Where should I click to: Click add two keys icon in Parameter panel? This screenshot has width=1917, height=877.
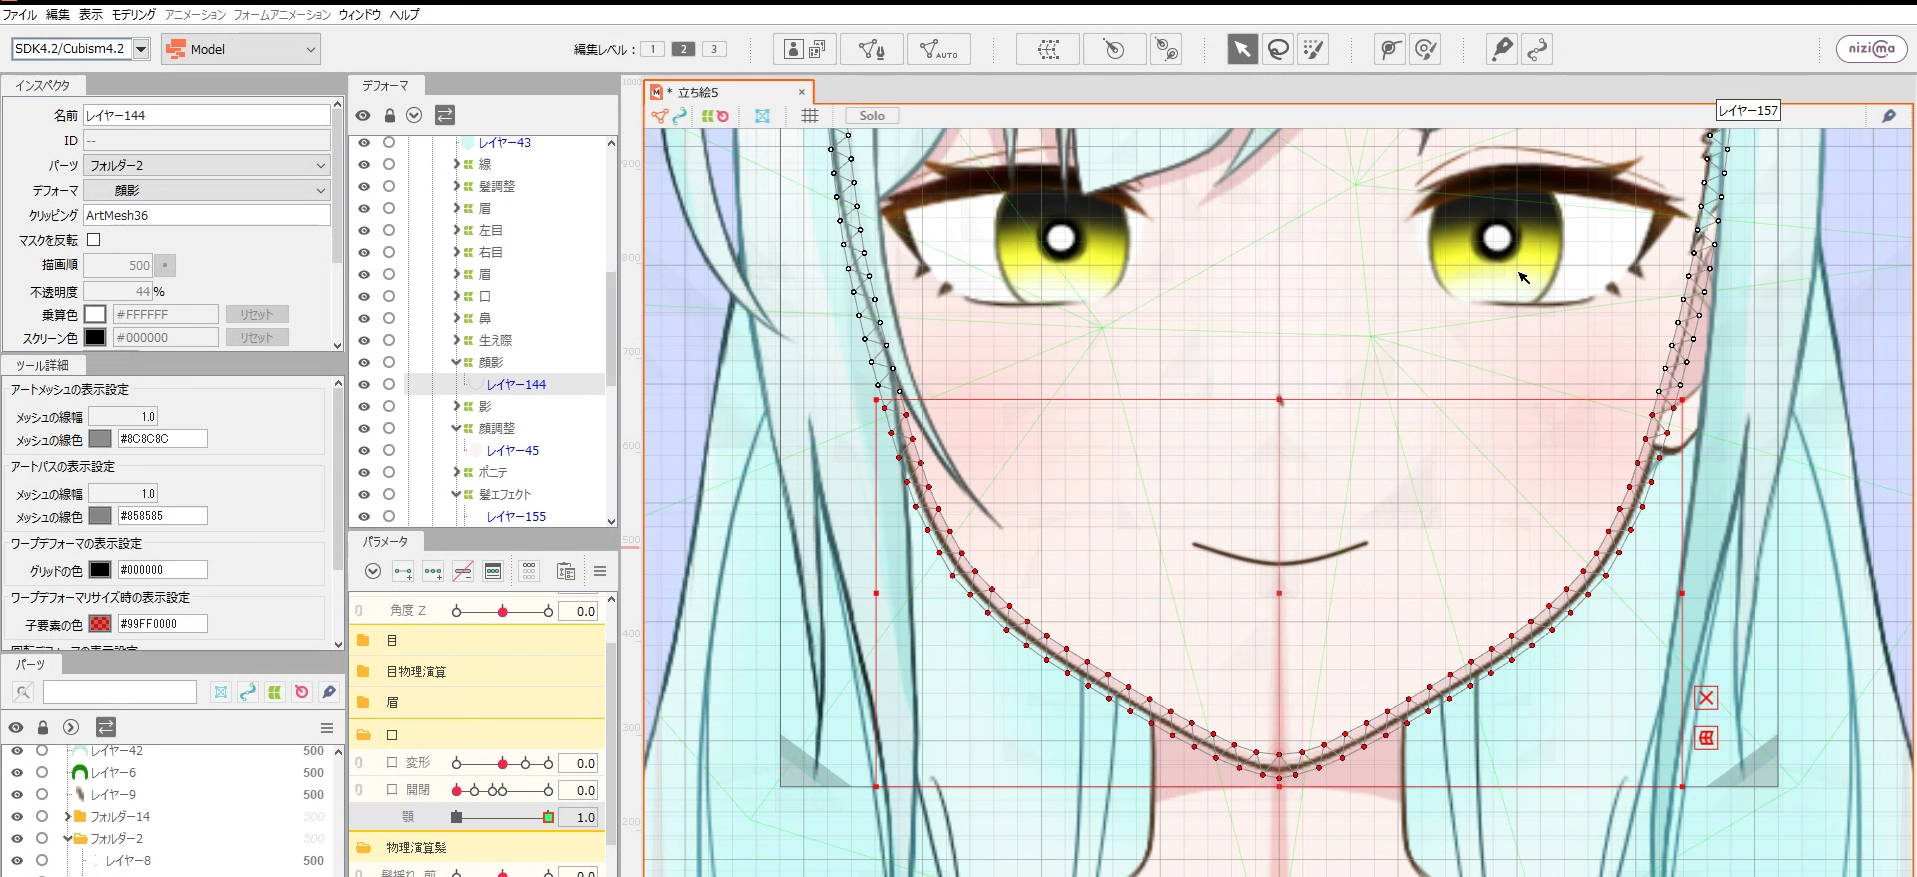click(403, 572)
